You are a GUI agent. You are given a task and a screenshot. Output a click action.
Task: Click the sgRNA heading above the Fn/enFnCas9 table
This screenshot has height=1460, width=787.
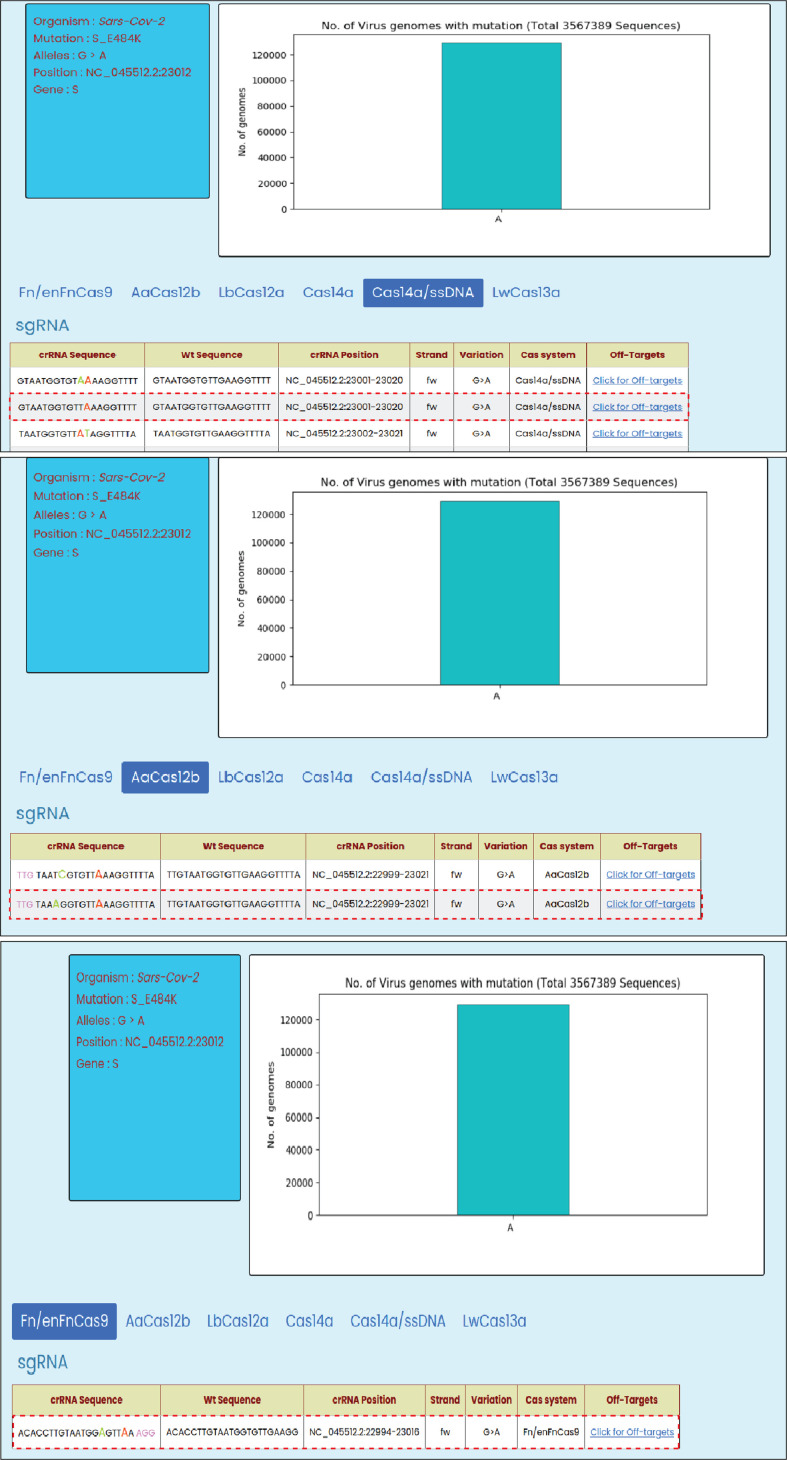[44, 1363]
